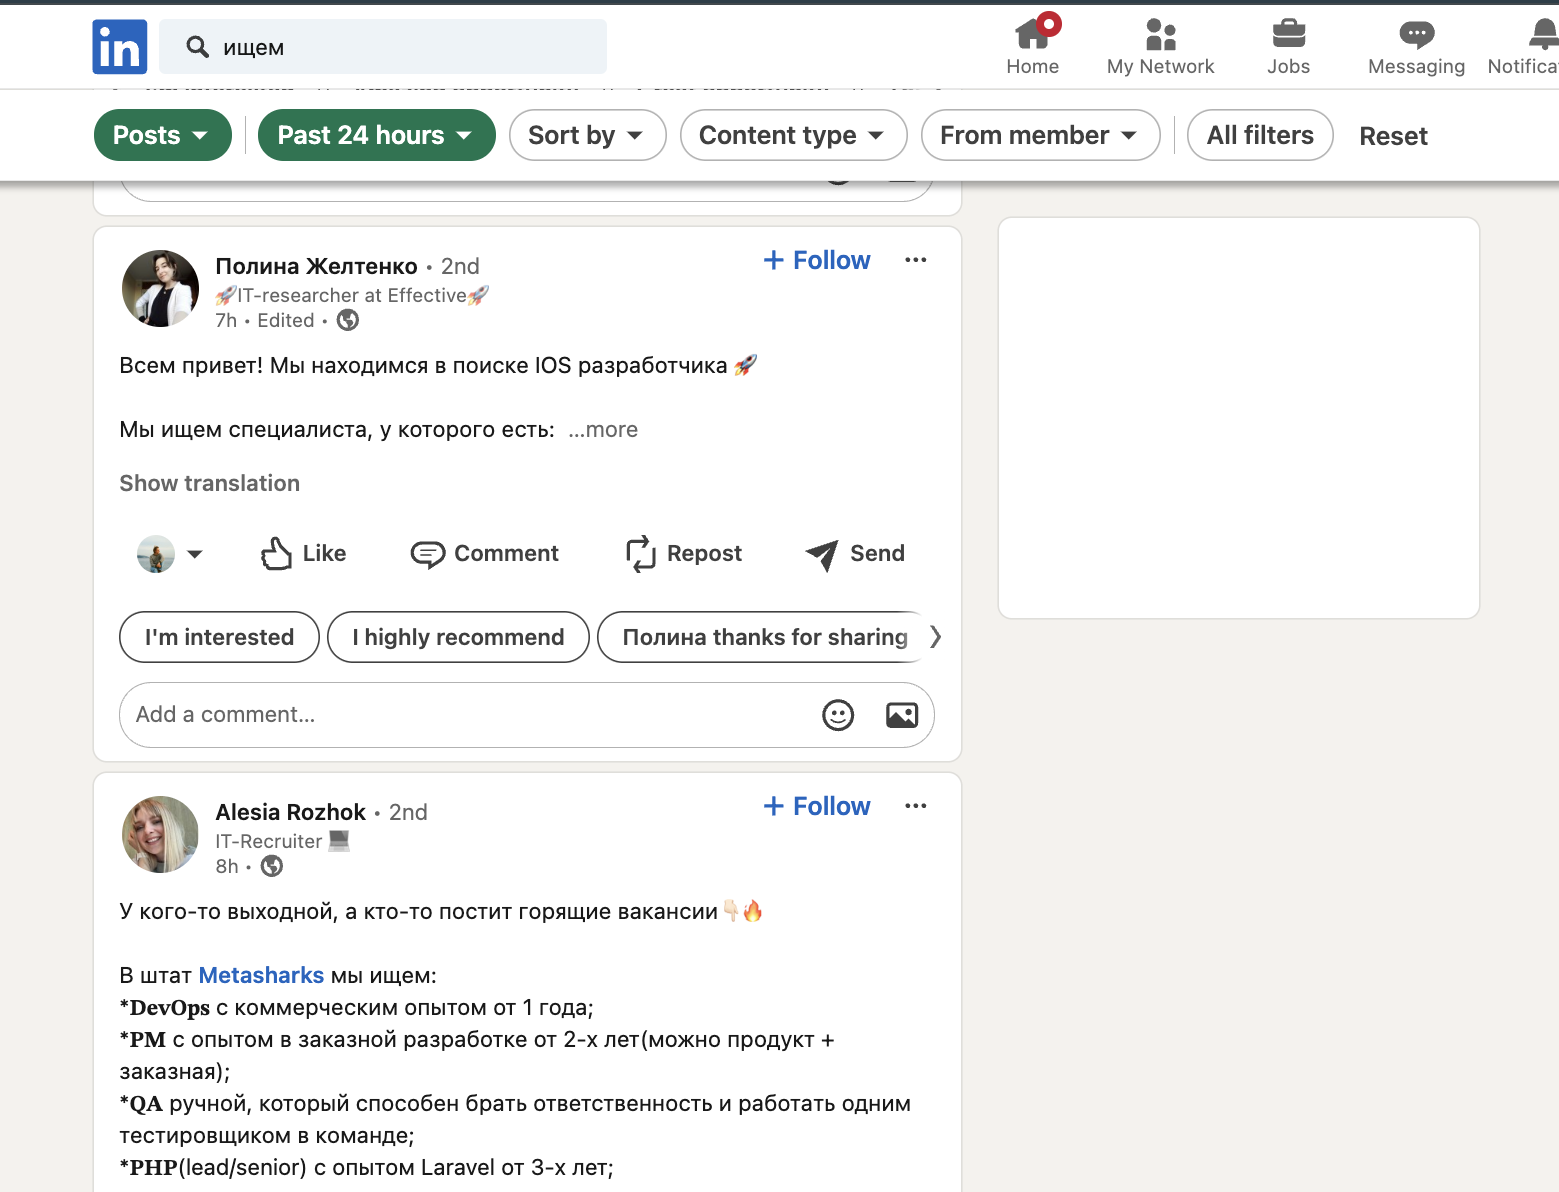This screenshot has height=1192, width=1559.
Task: Click the LinkedIn home logo
Action: point(119,46)
